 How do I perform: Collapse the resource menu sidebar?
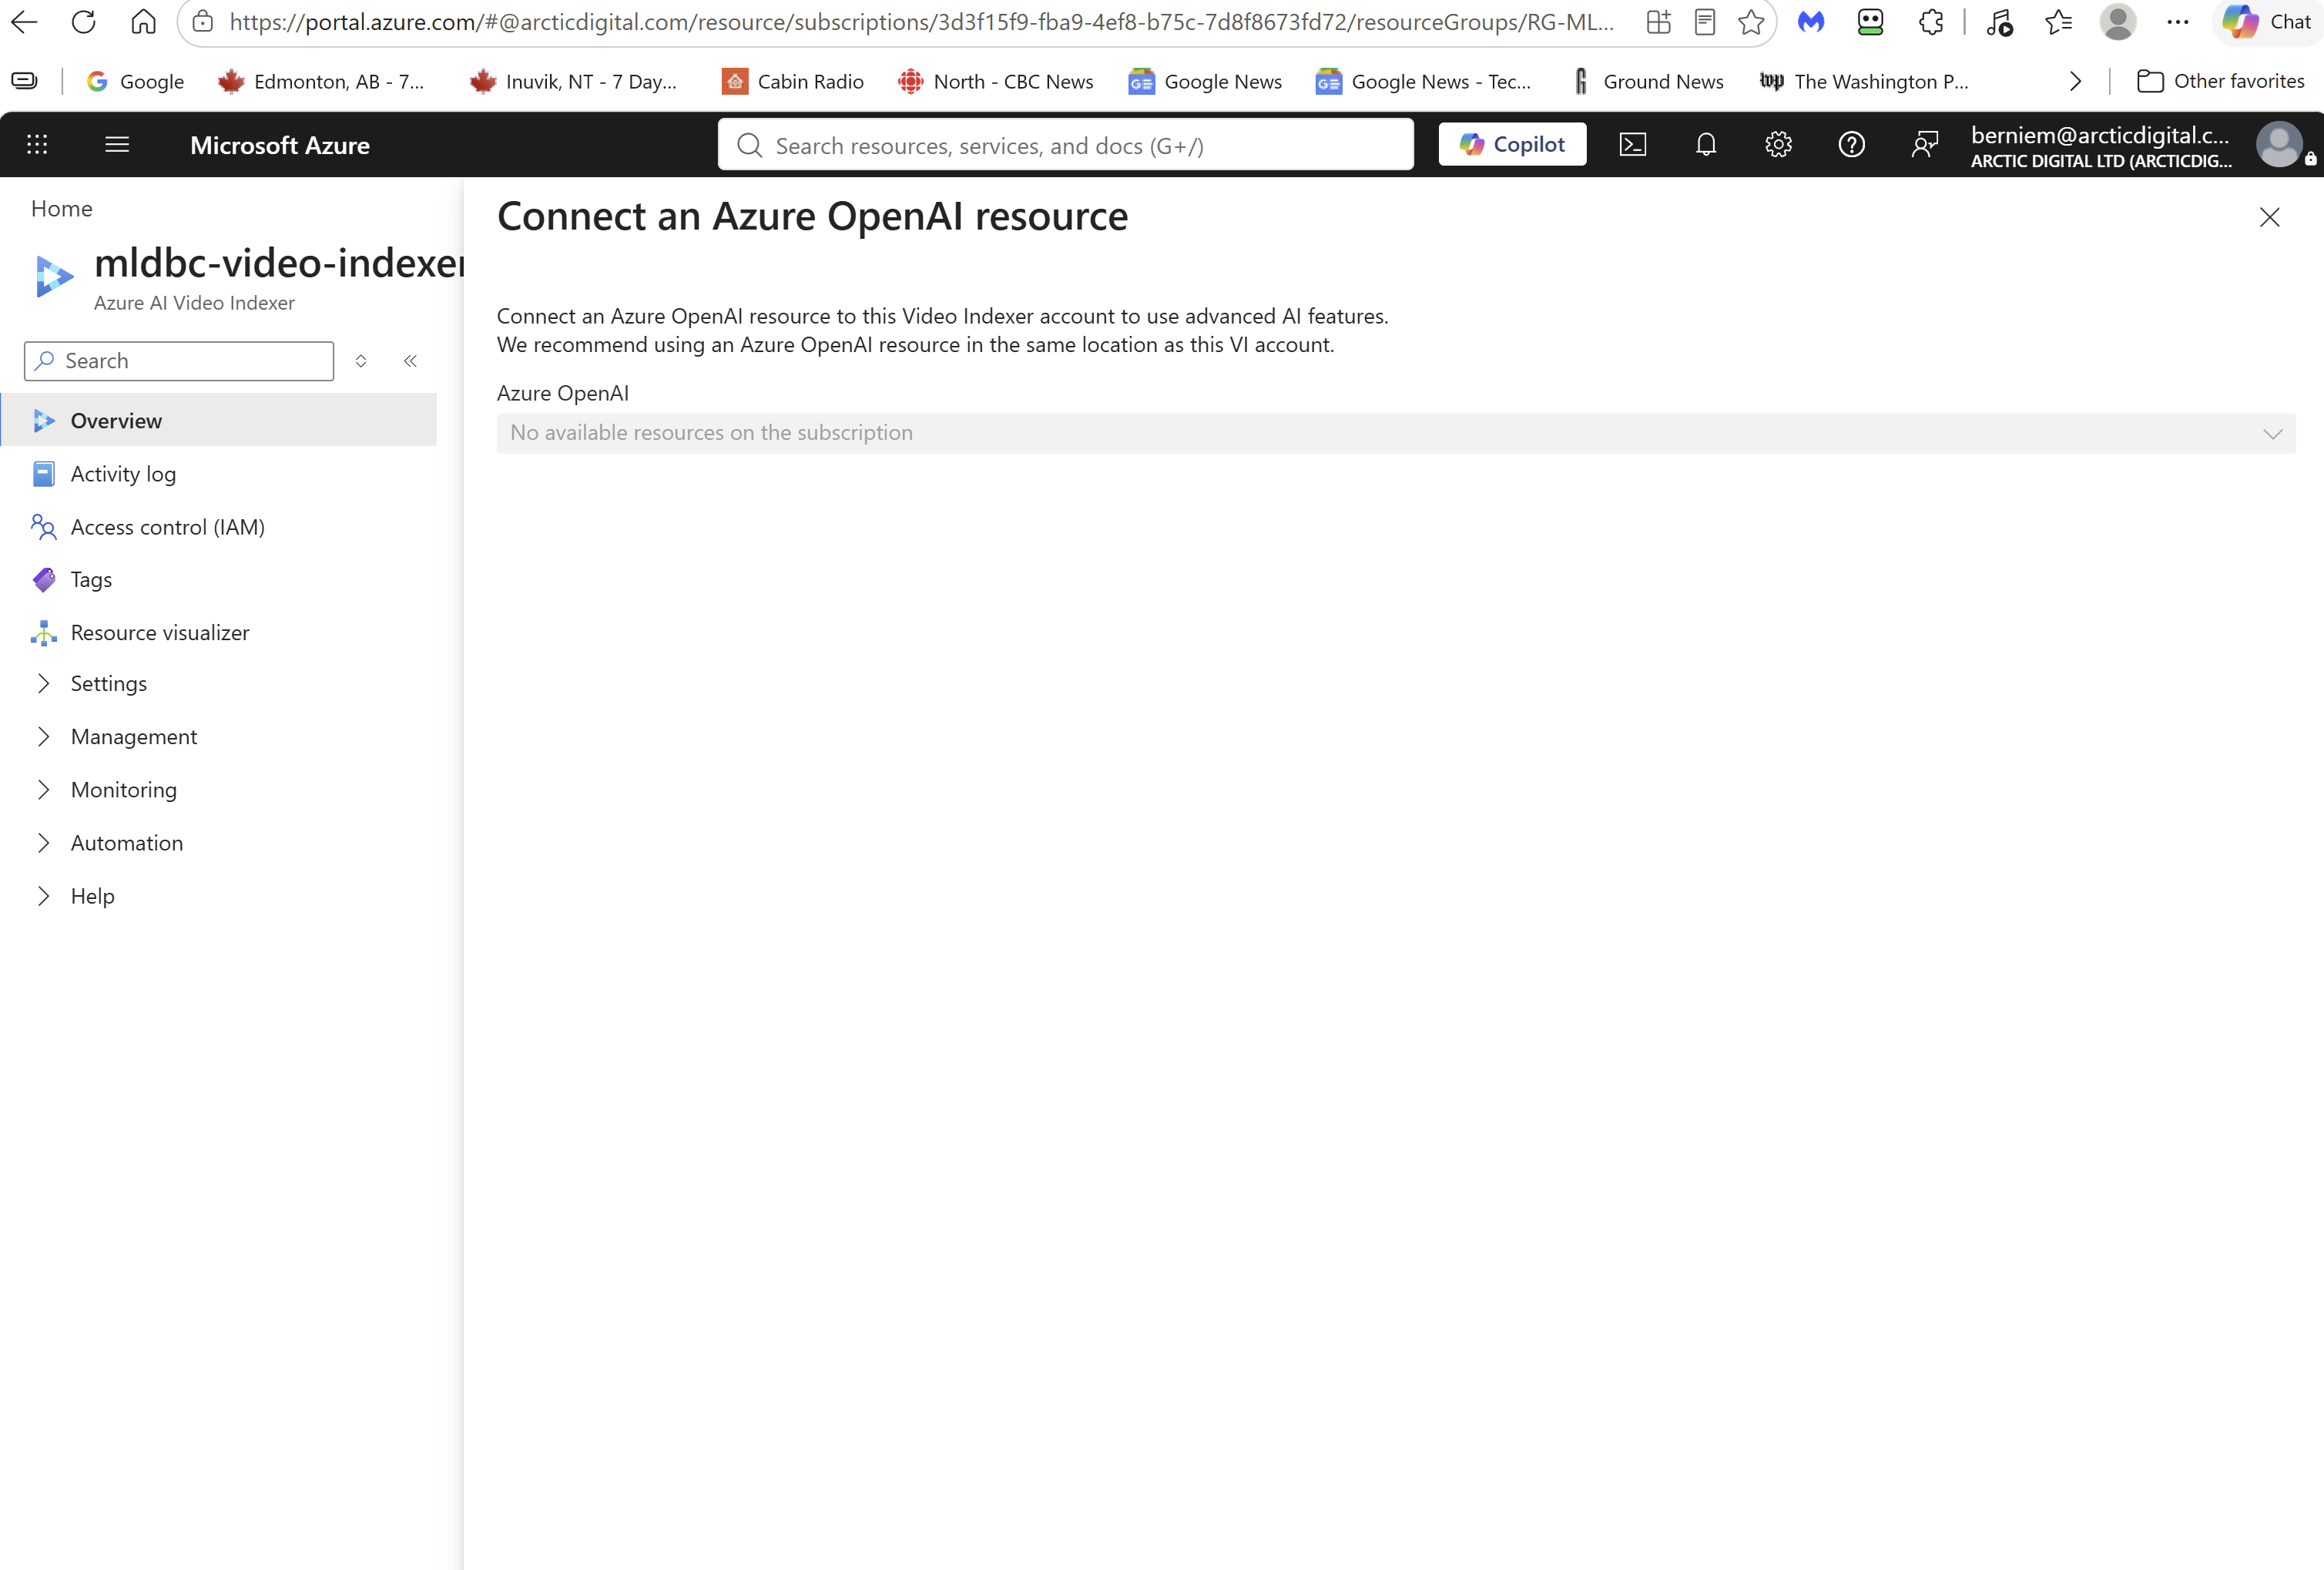click(x=410, y=361)
